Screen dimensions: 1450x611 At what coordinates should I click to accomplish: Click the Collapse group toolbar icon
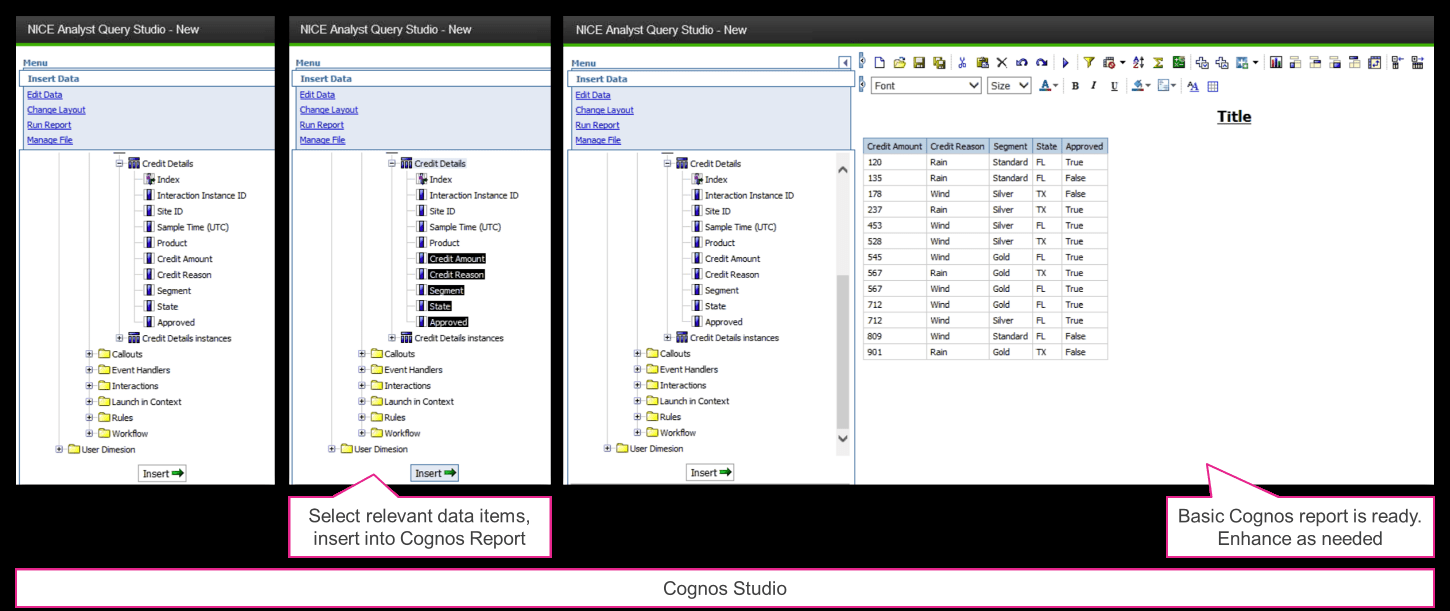coord(1397,62)
